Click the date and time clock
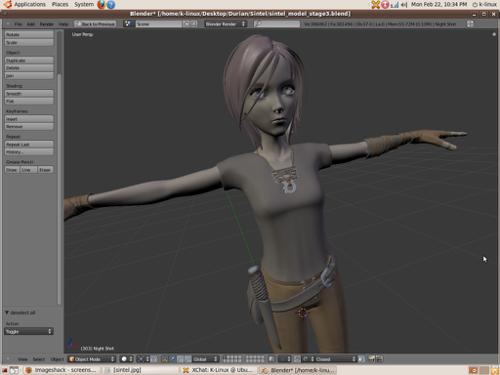500x375 pixels. 439,4
